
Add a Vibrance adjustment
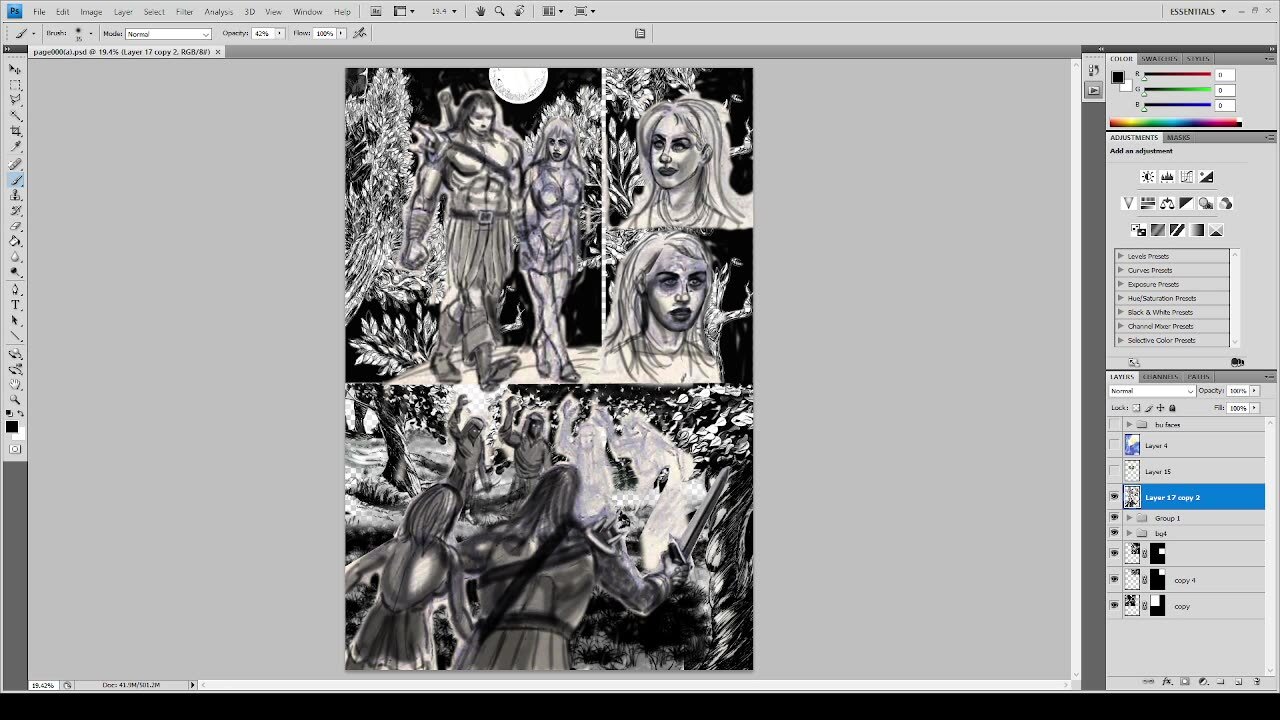click(1129, 203)
